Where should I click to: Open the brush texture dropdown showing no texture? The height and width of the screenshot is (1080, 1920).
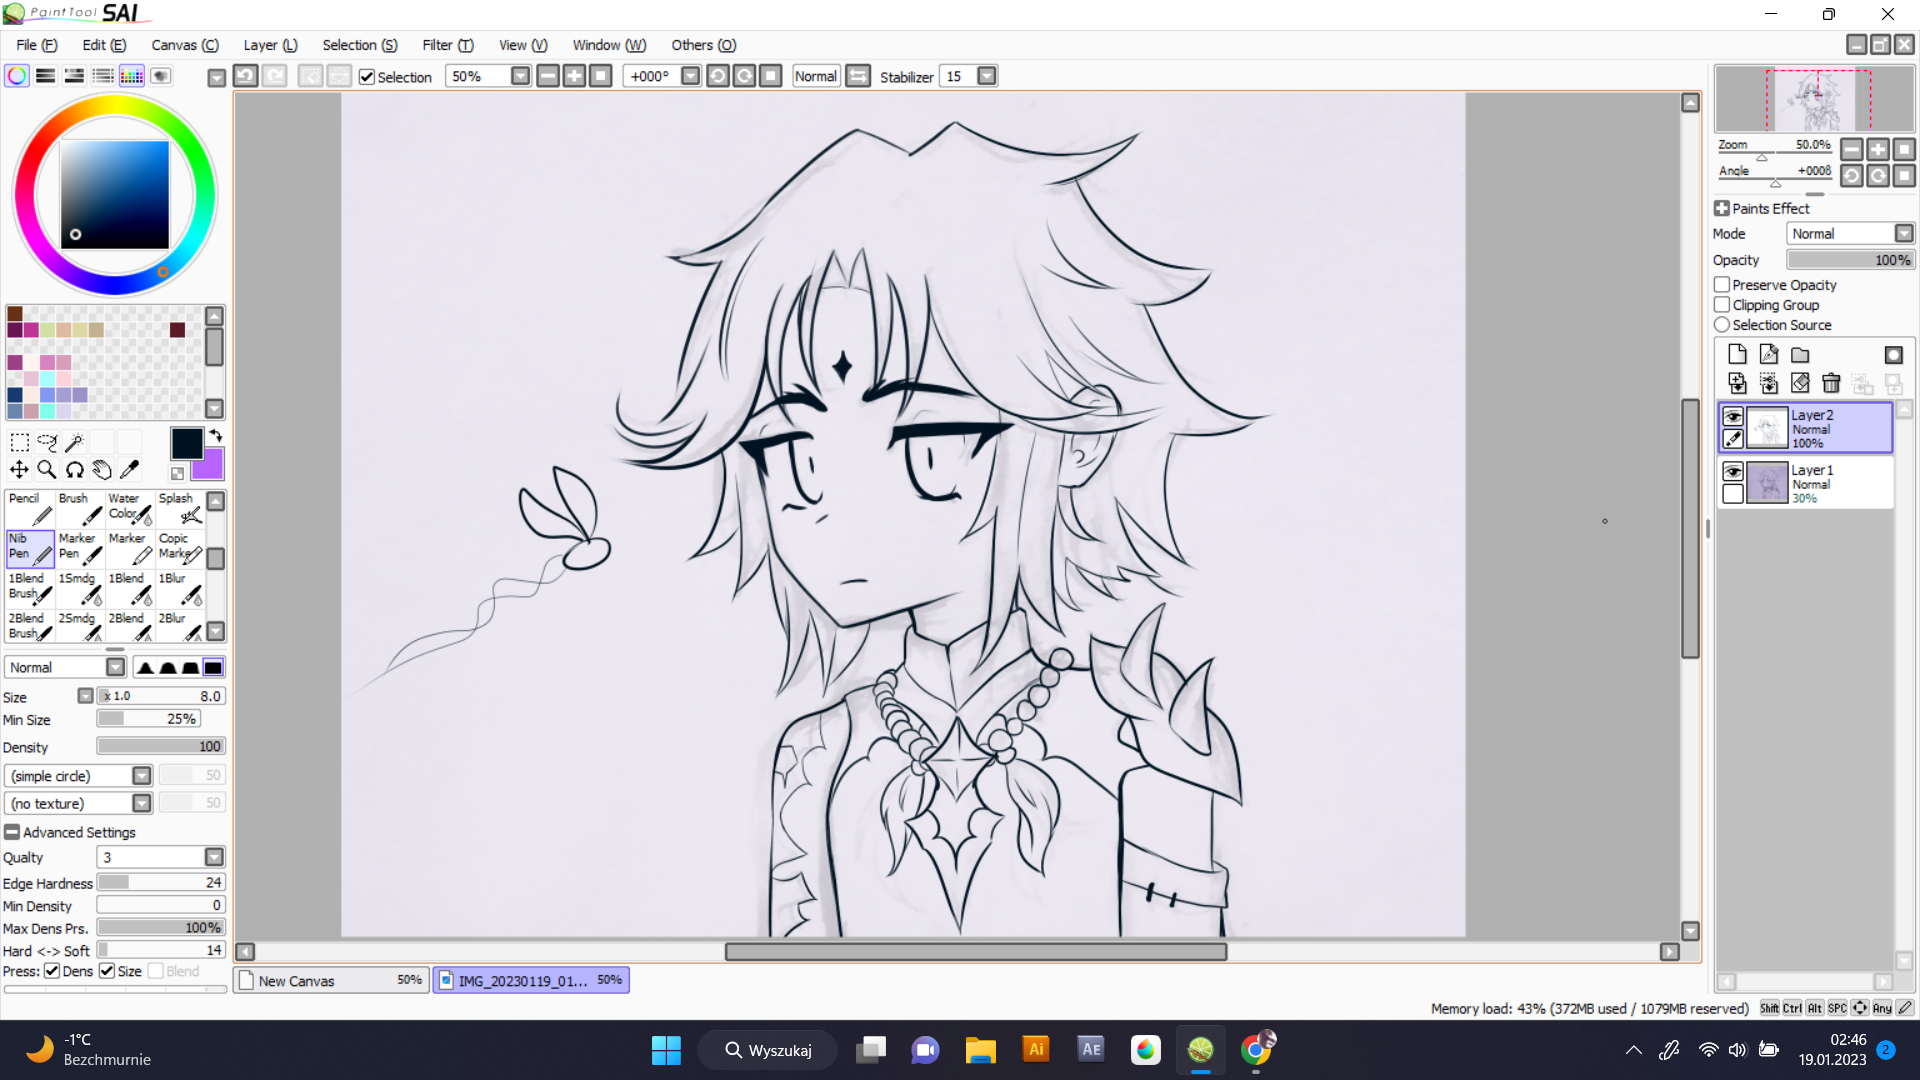pyautogui.click(x=141, y=802)
